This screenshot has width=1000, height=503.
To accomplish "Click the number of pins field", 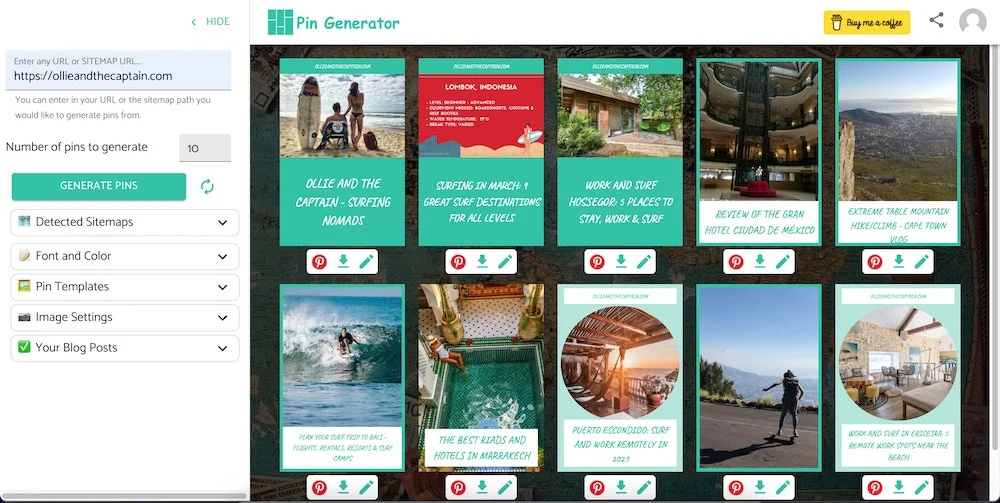I will click(205, 148).
